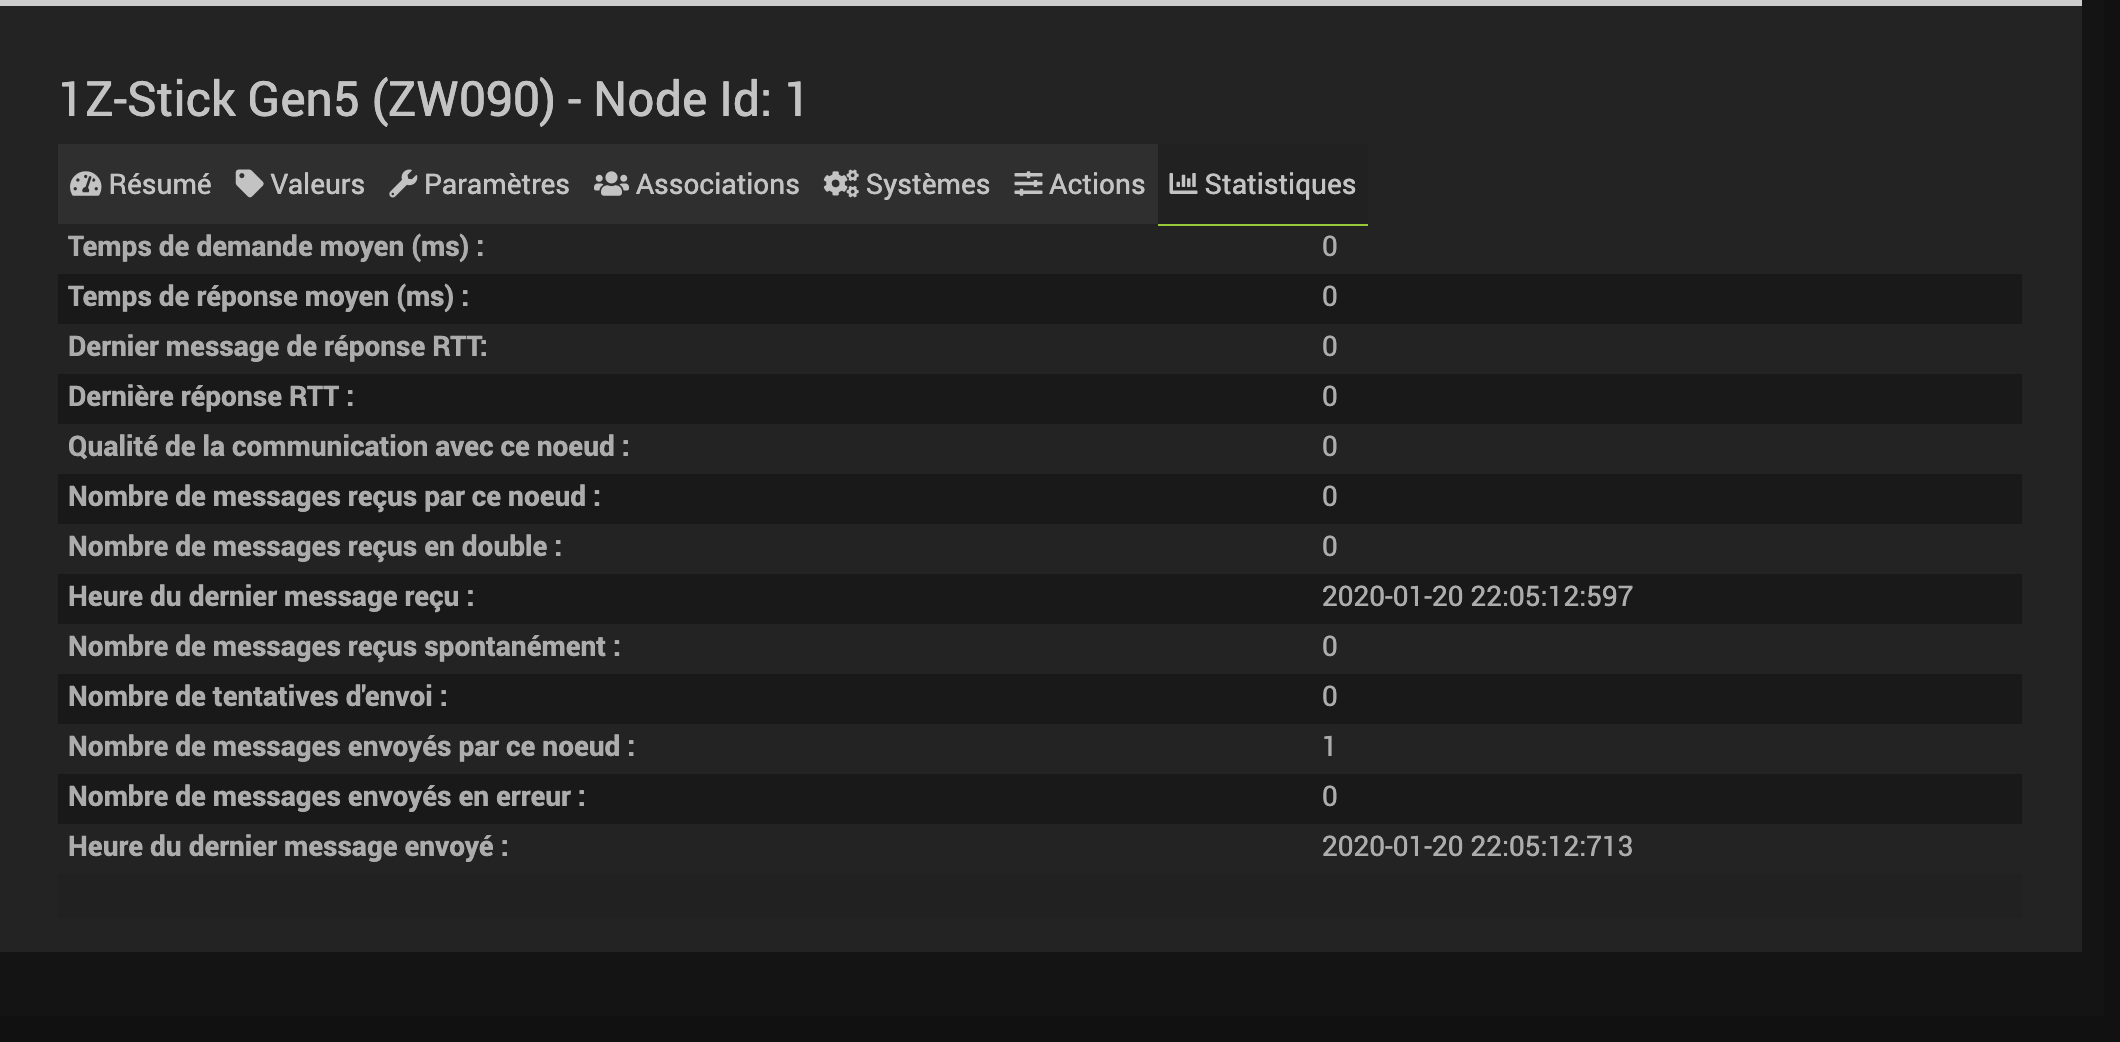
Task: Select the Statistiques tab
Action: [1262, 184]
